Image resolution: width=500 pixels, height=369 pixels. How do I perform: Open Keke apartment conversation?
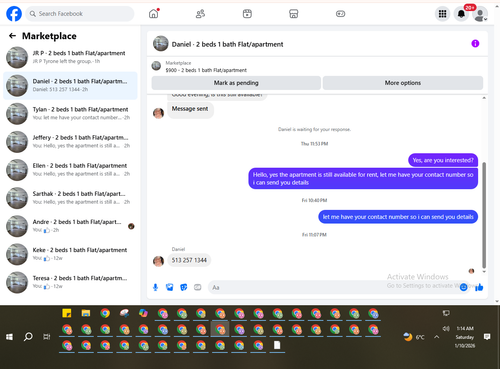[x=70, y=254]
